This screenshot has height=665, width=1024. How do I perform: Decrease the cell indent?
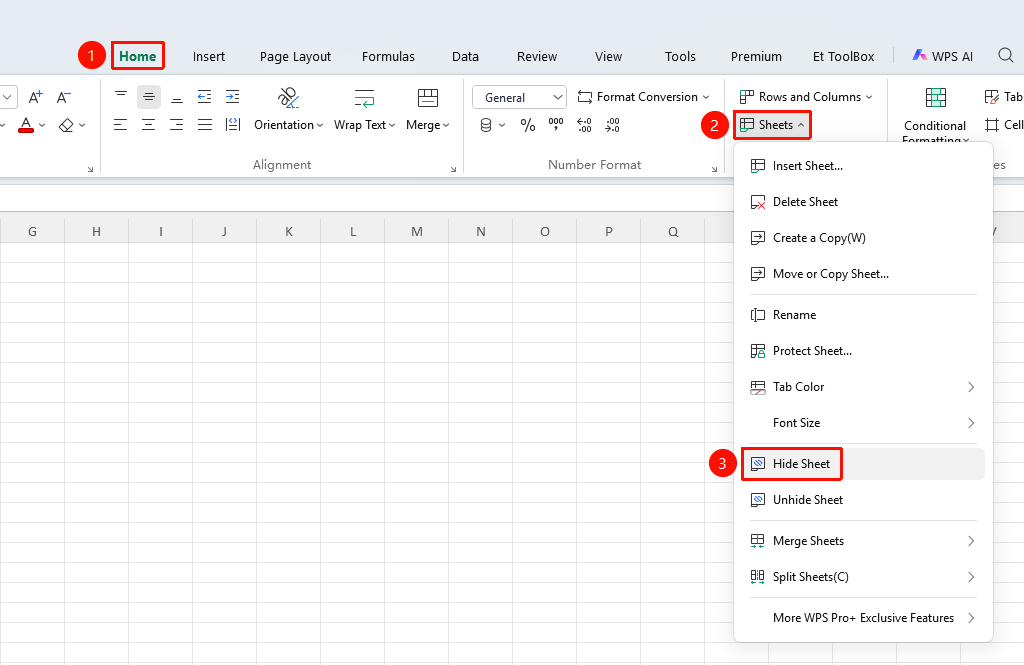click(x=204, y=97)
